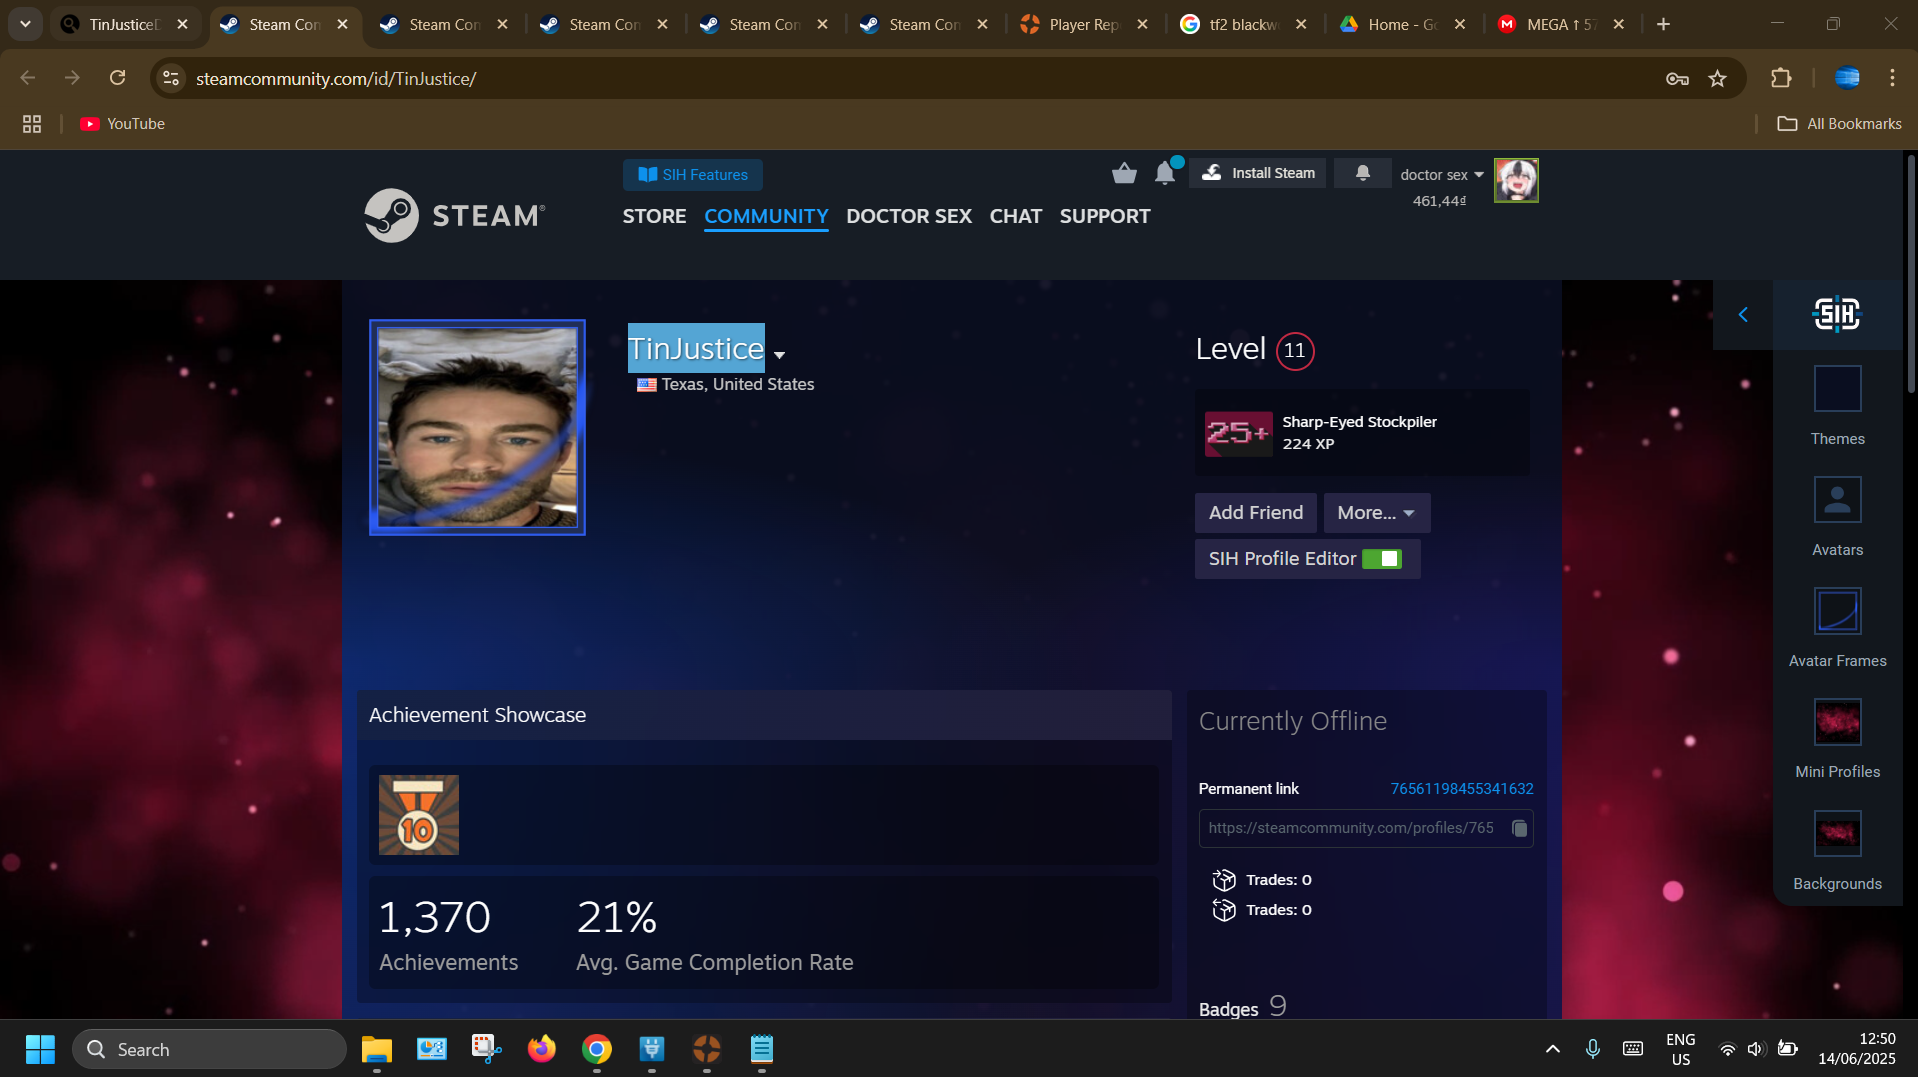View site information icon in address bar
Screen dimensions: 1918x1077
(171, 78)
